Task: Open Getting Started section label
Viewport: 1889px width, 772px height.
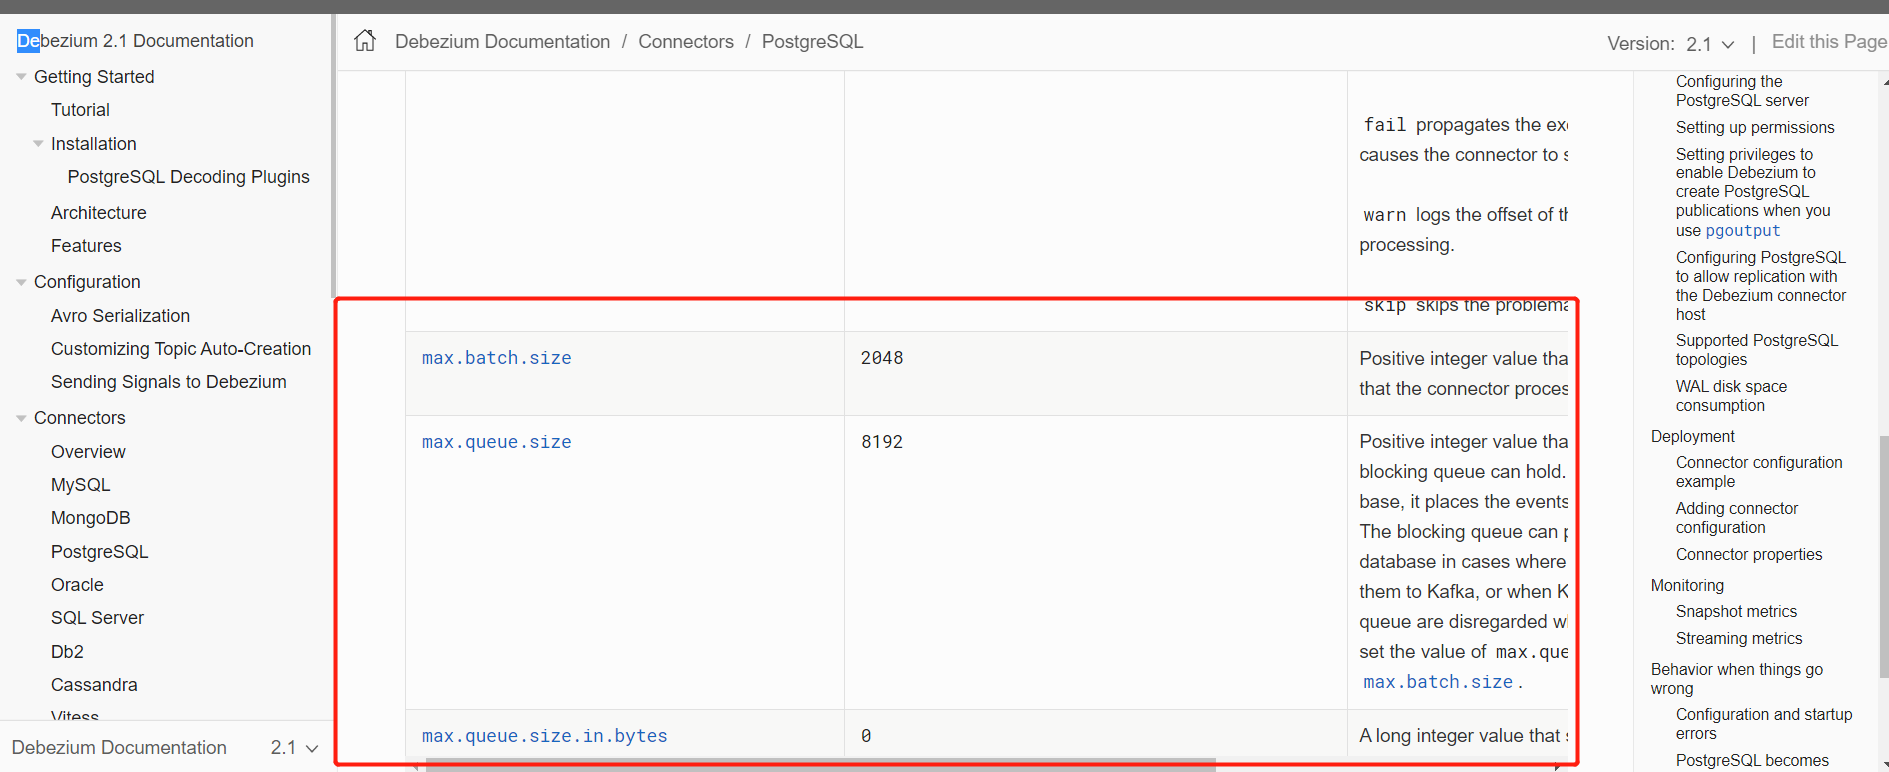Action: click(x=94, y=77)
